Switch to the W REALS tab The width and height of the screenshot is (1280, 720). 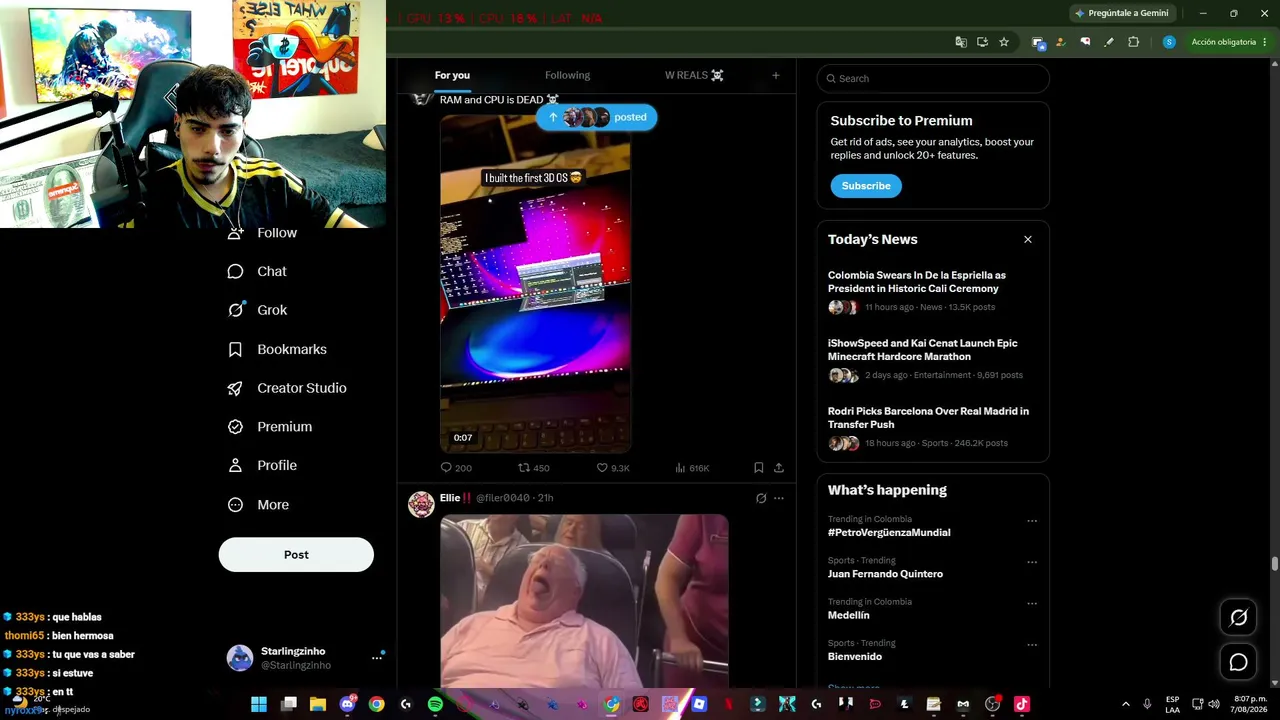tap(694, 75)
